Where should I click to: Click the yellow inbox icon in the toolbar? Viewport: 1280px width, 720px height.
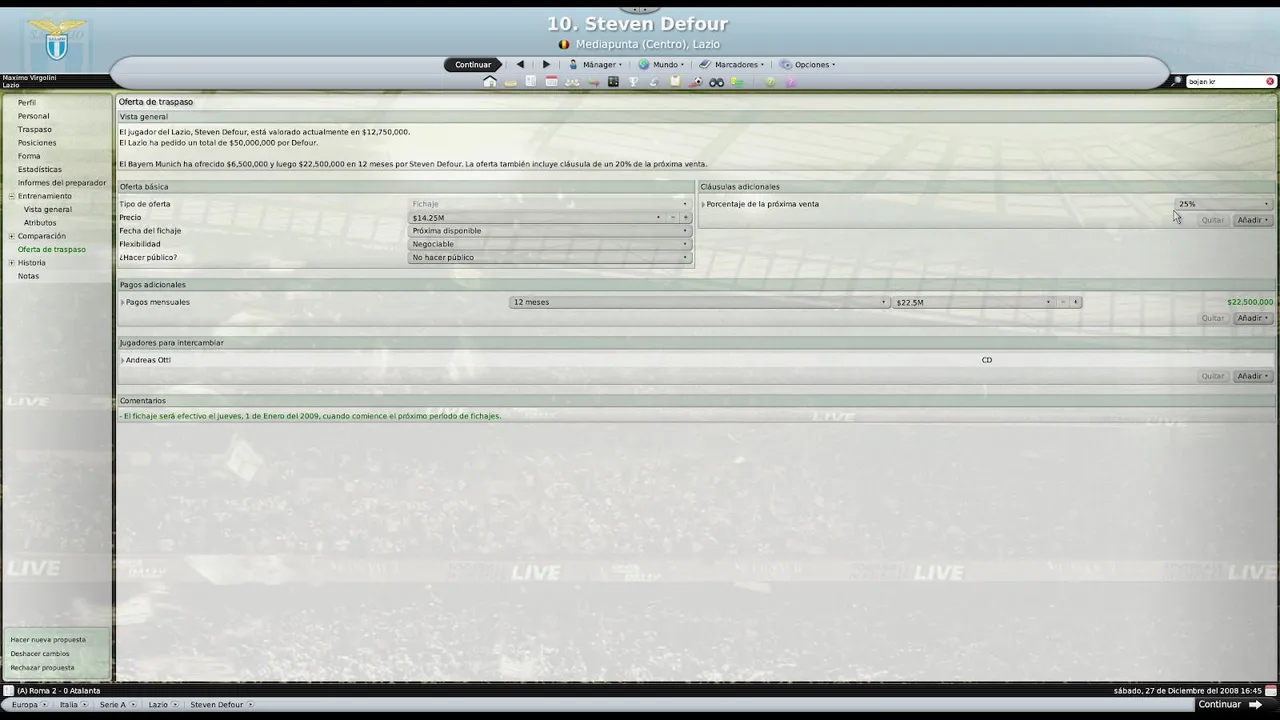click(510, 83)
